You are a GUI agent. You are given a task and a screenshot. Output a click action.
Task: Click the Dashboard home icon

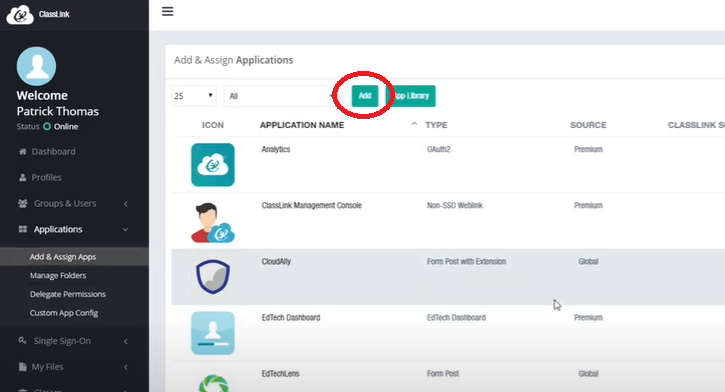[22, 152]
